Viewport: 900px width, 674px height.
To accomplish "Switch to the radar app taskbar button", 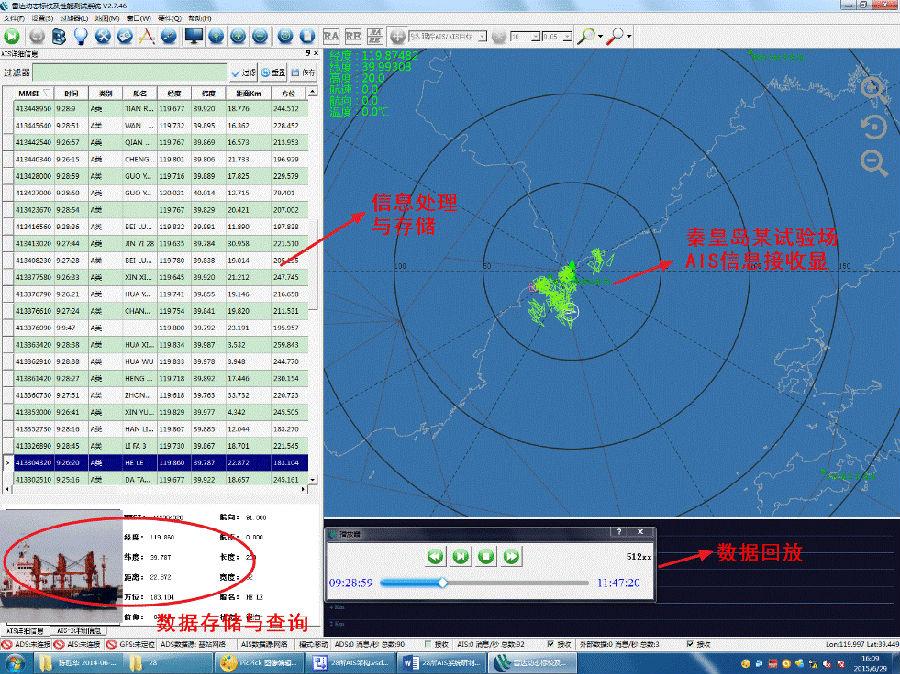I will coord(530,663).
